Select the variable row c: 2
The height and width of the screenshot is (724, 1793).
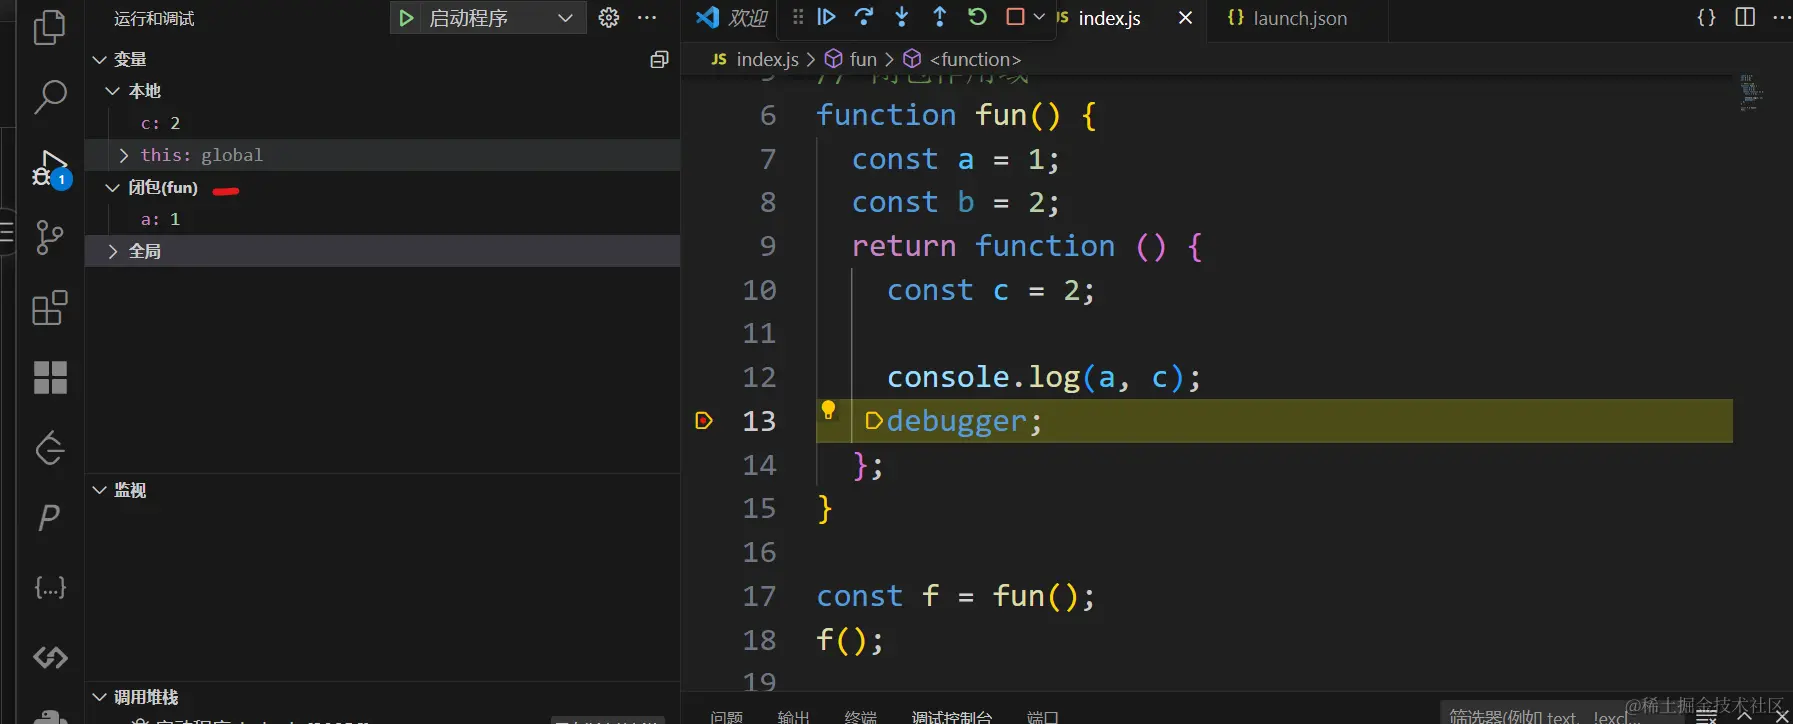382,123
